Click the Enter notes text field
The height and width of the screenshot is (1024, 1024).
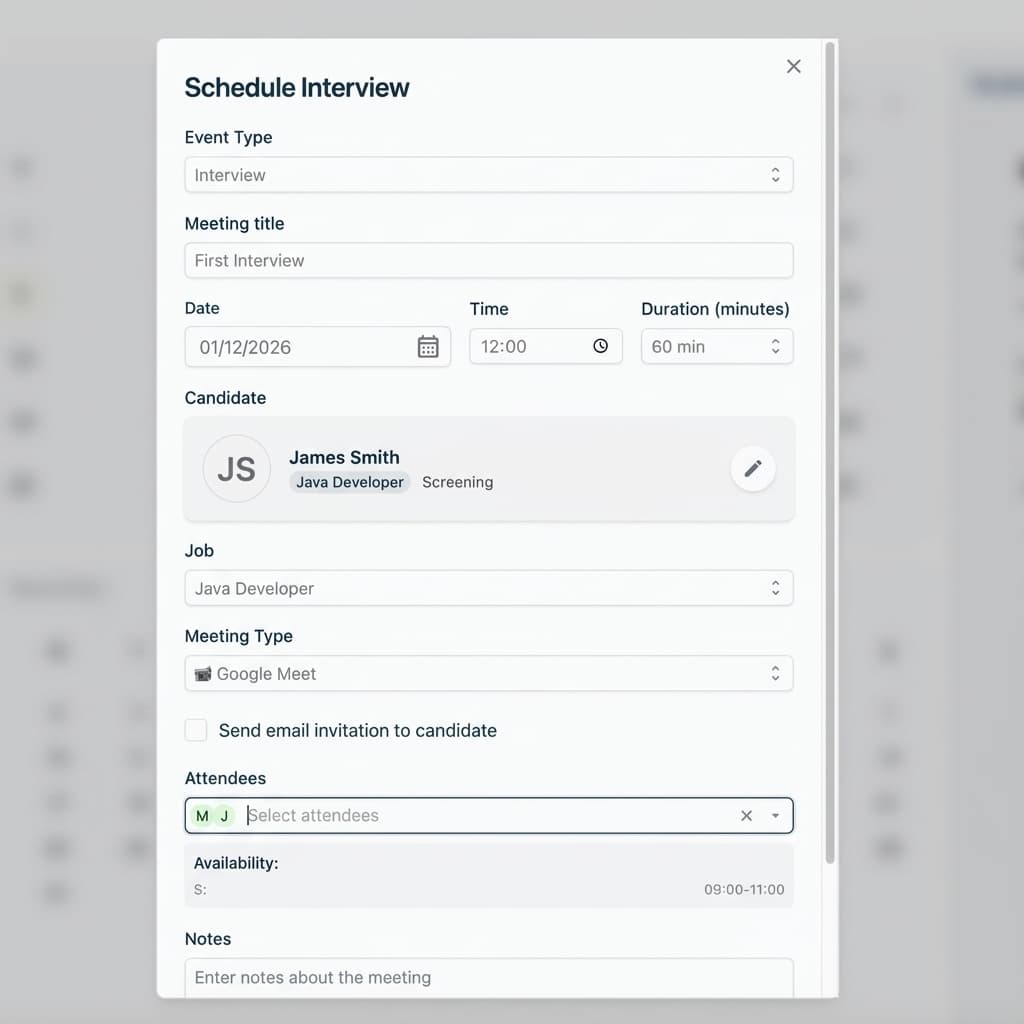pyautogui.click(x=489, y=977)
